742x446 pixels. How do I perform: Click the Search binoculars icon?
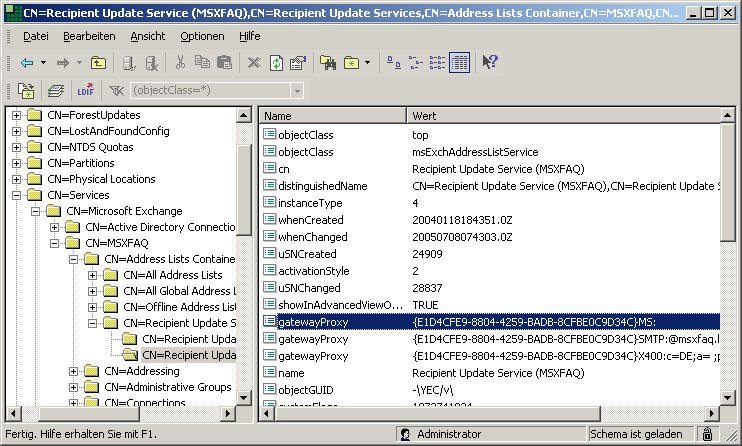coord(328,62)
